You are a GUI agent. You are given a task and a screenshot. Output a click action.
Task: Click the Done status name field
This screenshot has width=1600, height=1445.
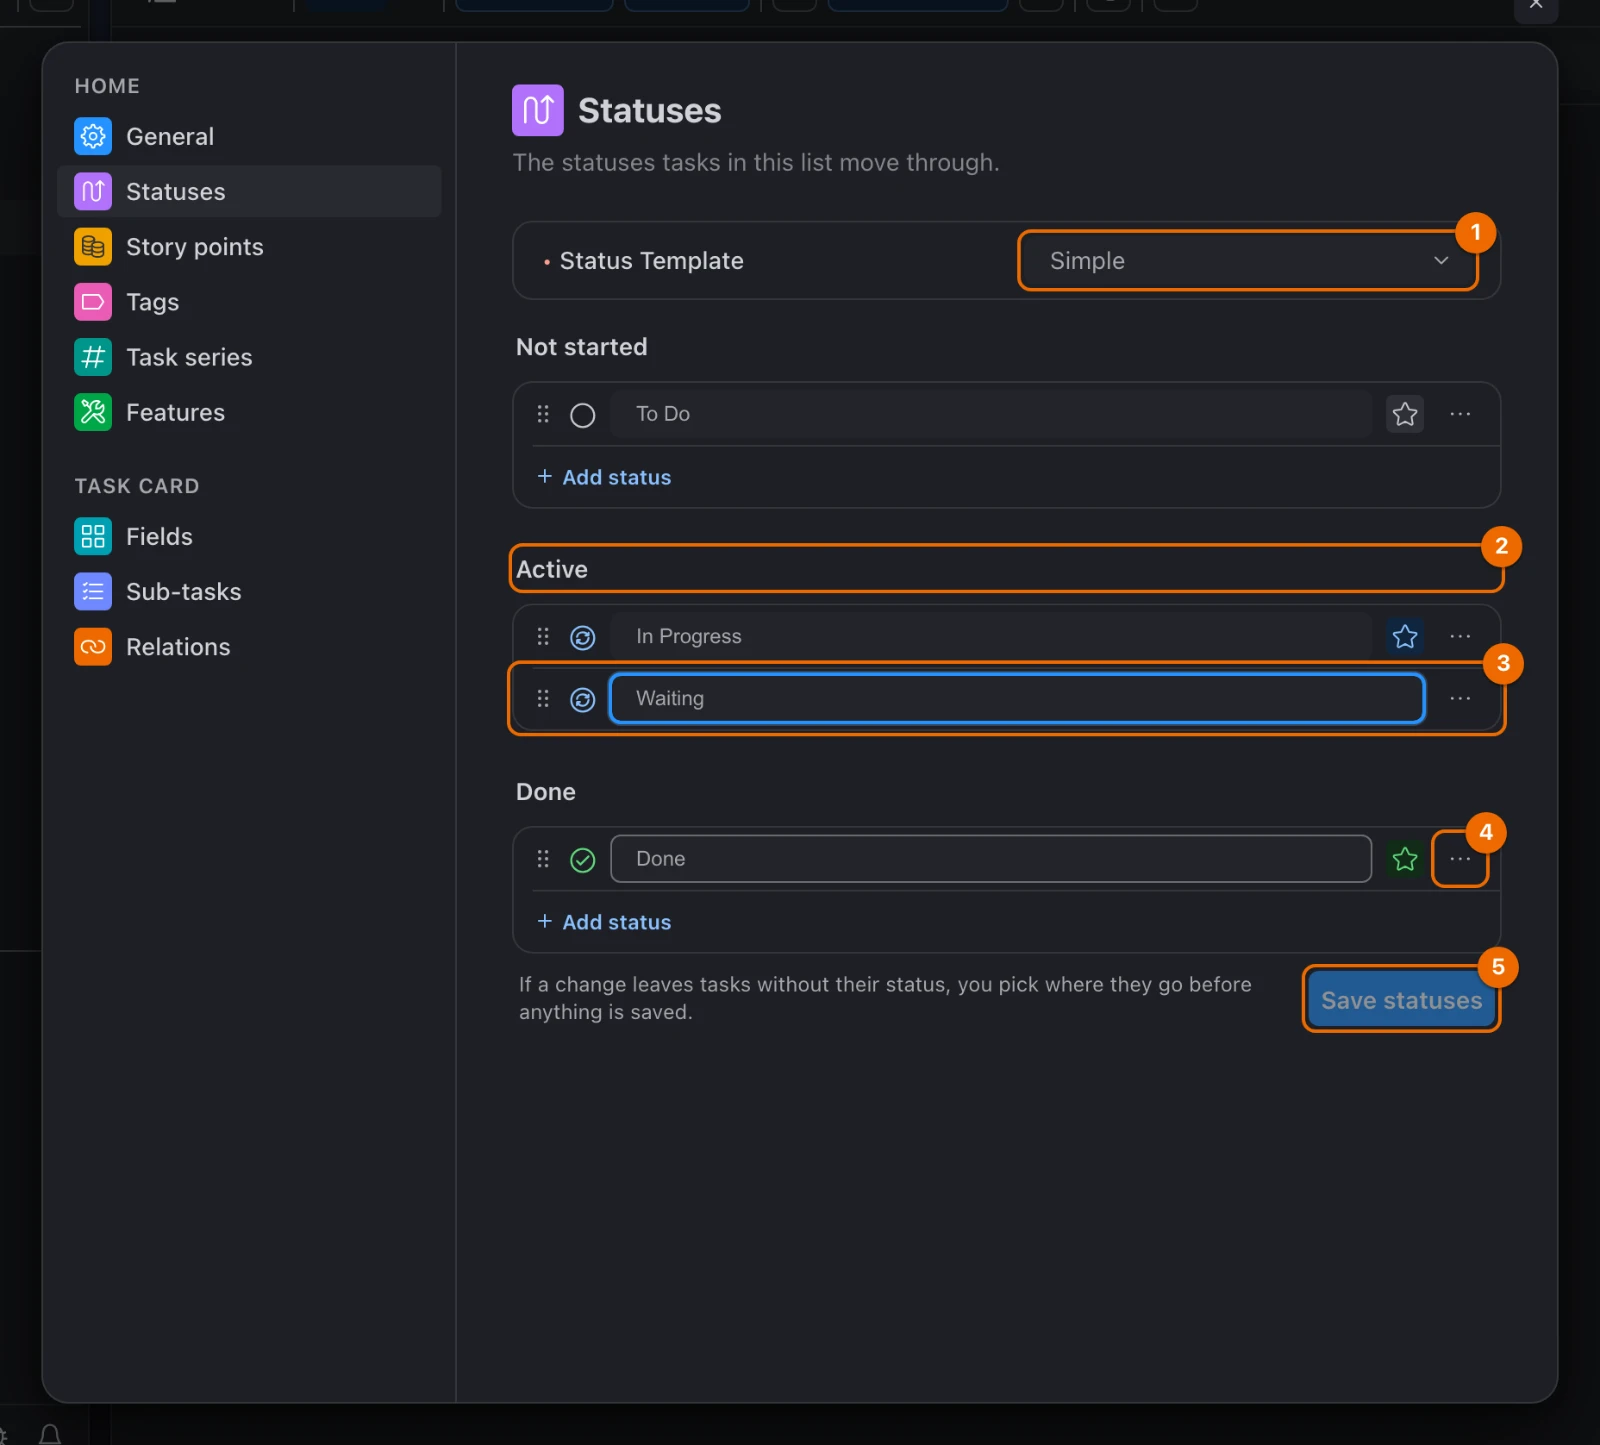[991, 858]
